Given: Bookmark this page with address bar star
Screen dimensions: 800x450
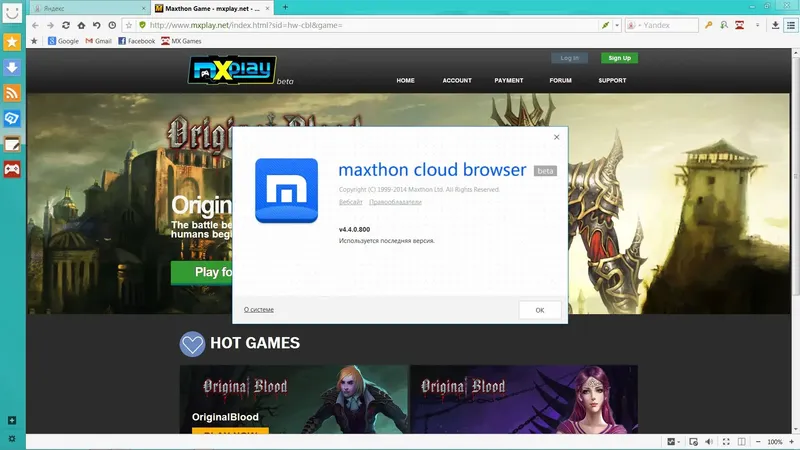Looking at the screenshot, I should click(x=129, y=25).
